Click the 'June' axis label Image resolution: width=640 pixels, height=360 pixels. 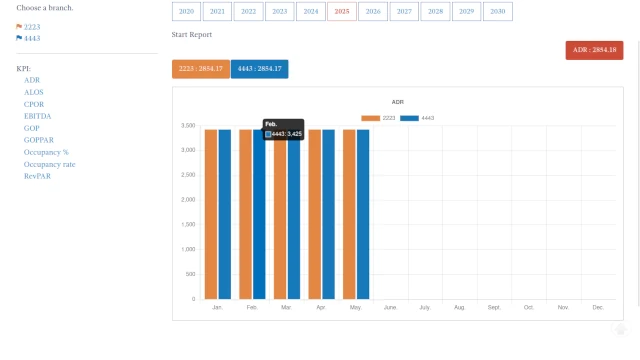390,307
